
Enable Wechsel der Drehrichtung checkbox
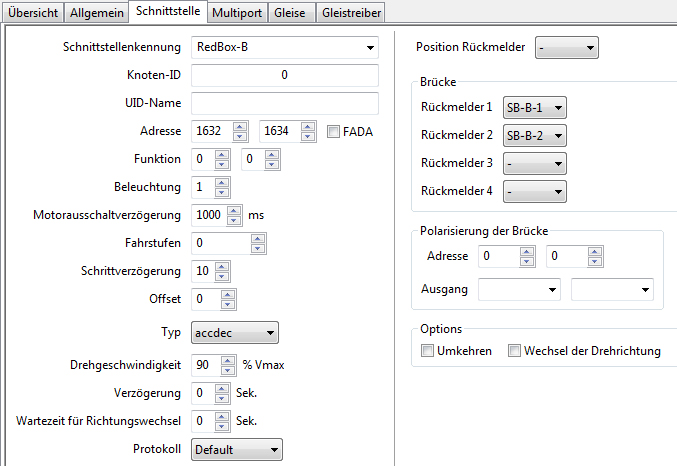click(514, 351)
